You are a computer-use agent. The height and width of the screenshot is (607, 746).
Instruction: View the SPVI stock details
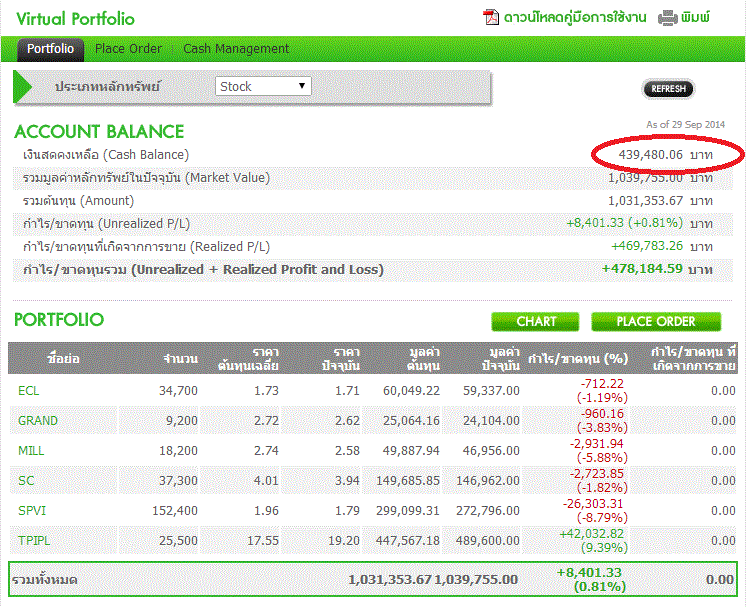[32, 510]
